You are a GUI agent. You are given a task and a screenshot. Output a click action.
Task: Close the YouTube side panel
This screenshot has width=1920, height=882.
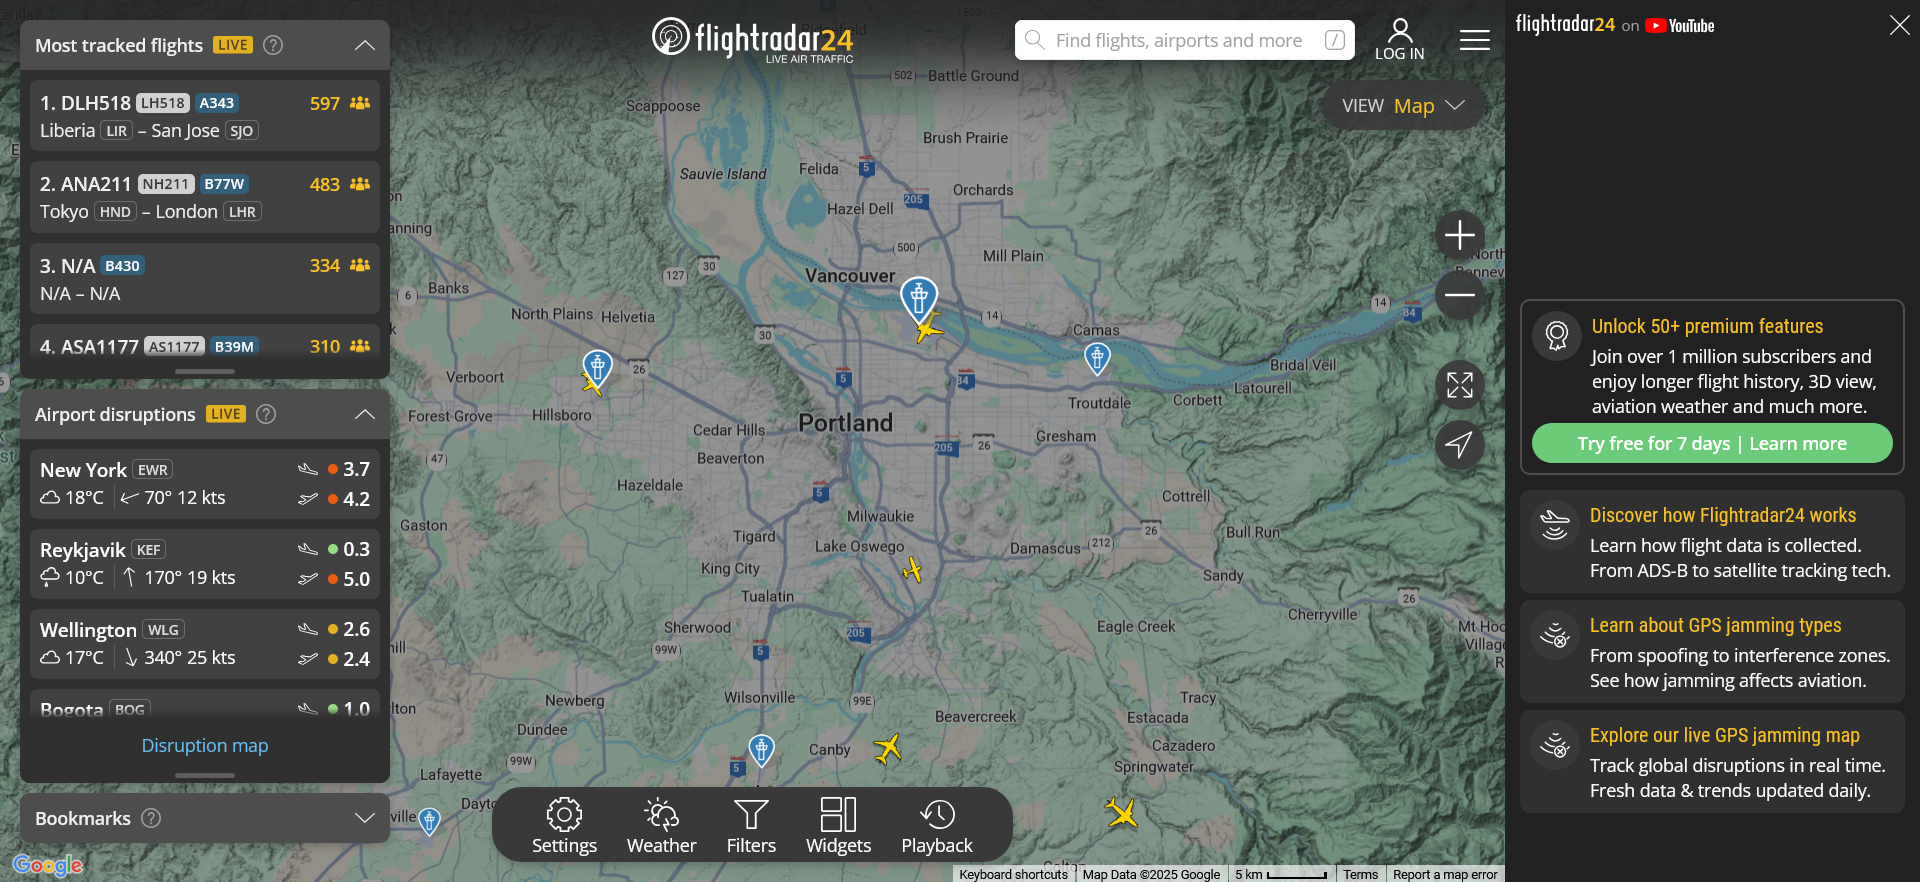pyautogui.click(x=1899, y=25)
